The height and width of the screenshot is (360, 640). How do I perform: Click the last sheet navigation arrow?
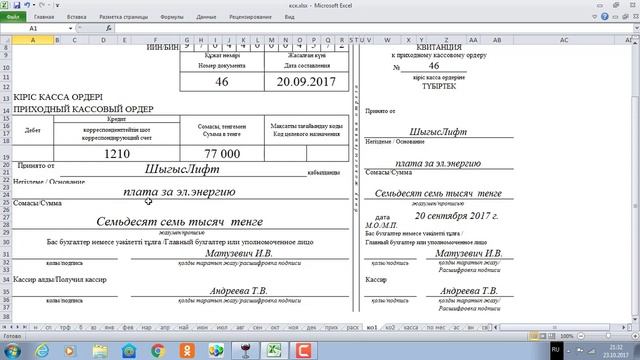click(x=24, y=327)
